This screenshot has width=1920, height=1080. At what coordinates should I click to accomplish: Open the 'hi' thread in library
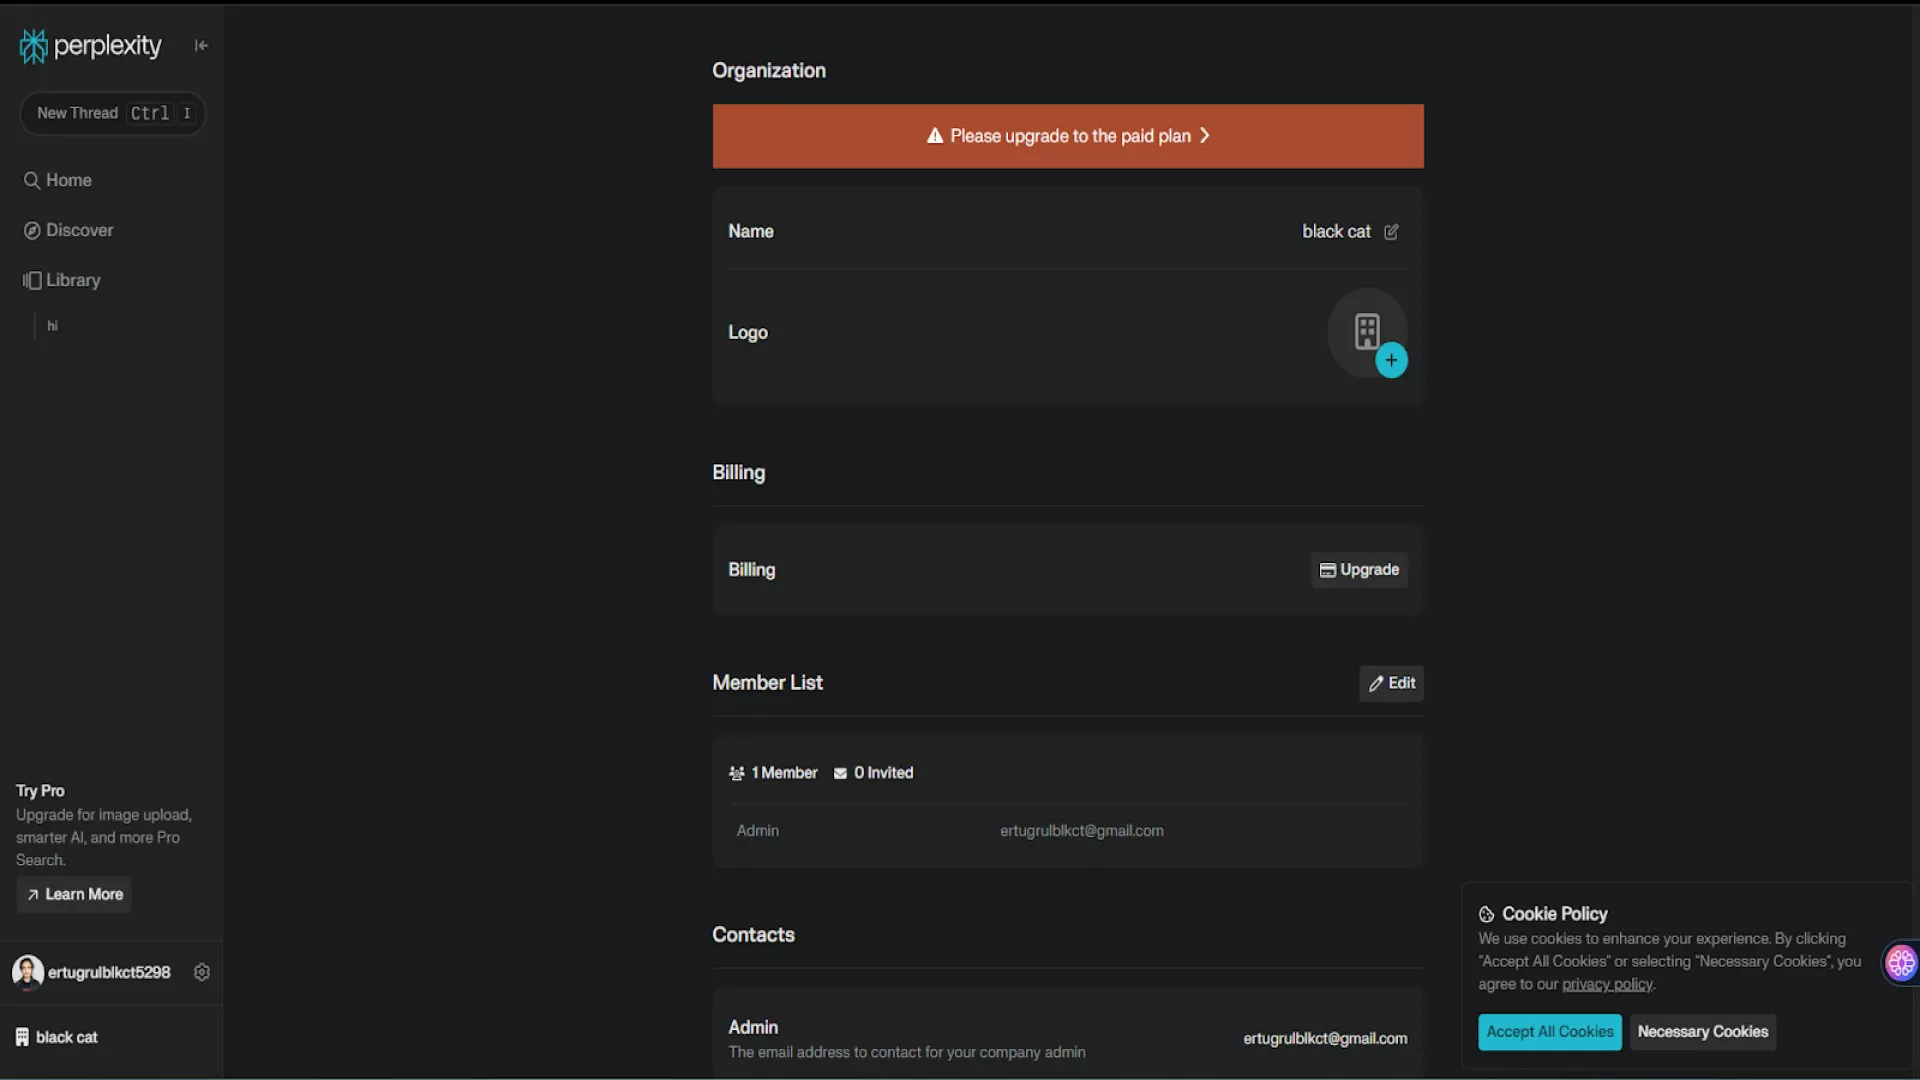(x=52, y=326)
